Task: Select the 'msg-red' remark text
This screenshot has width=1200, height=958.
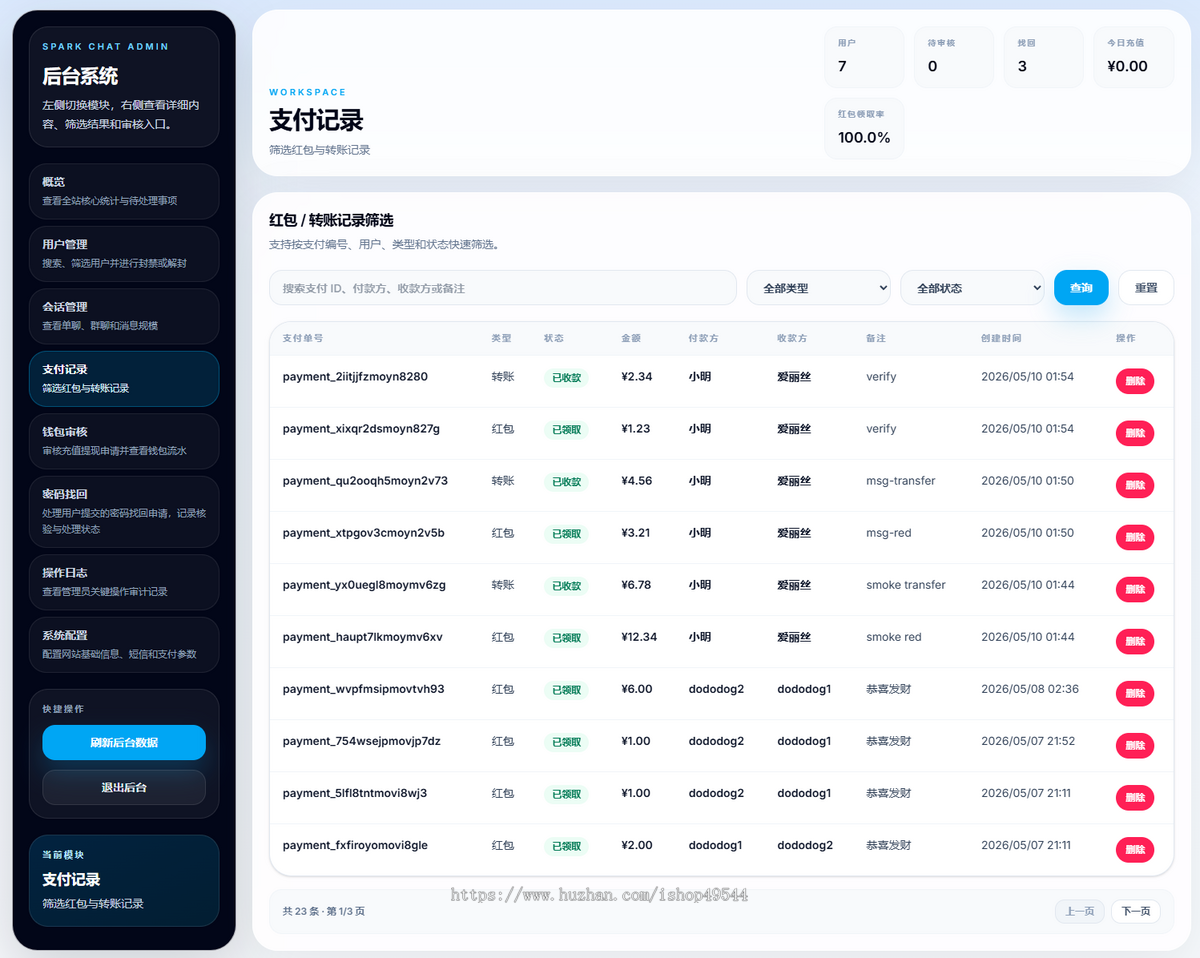Action: coord(889,533)
